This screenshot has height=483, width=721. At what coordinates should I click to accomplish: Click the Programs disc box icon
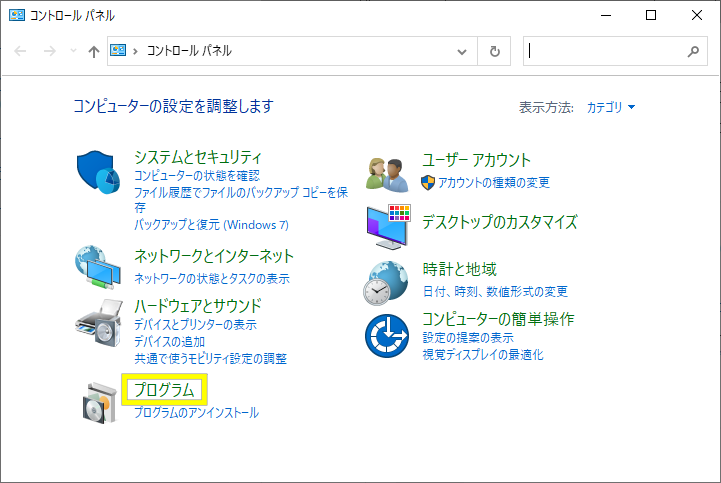tap(98, 400)
